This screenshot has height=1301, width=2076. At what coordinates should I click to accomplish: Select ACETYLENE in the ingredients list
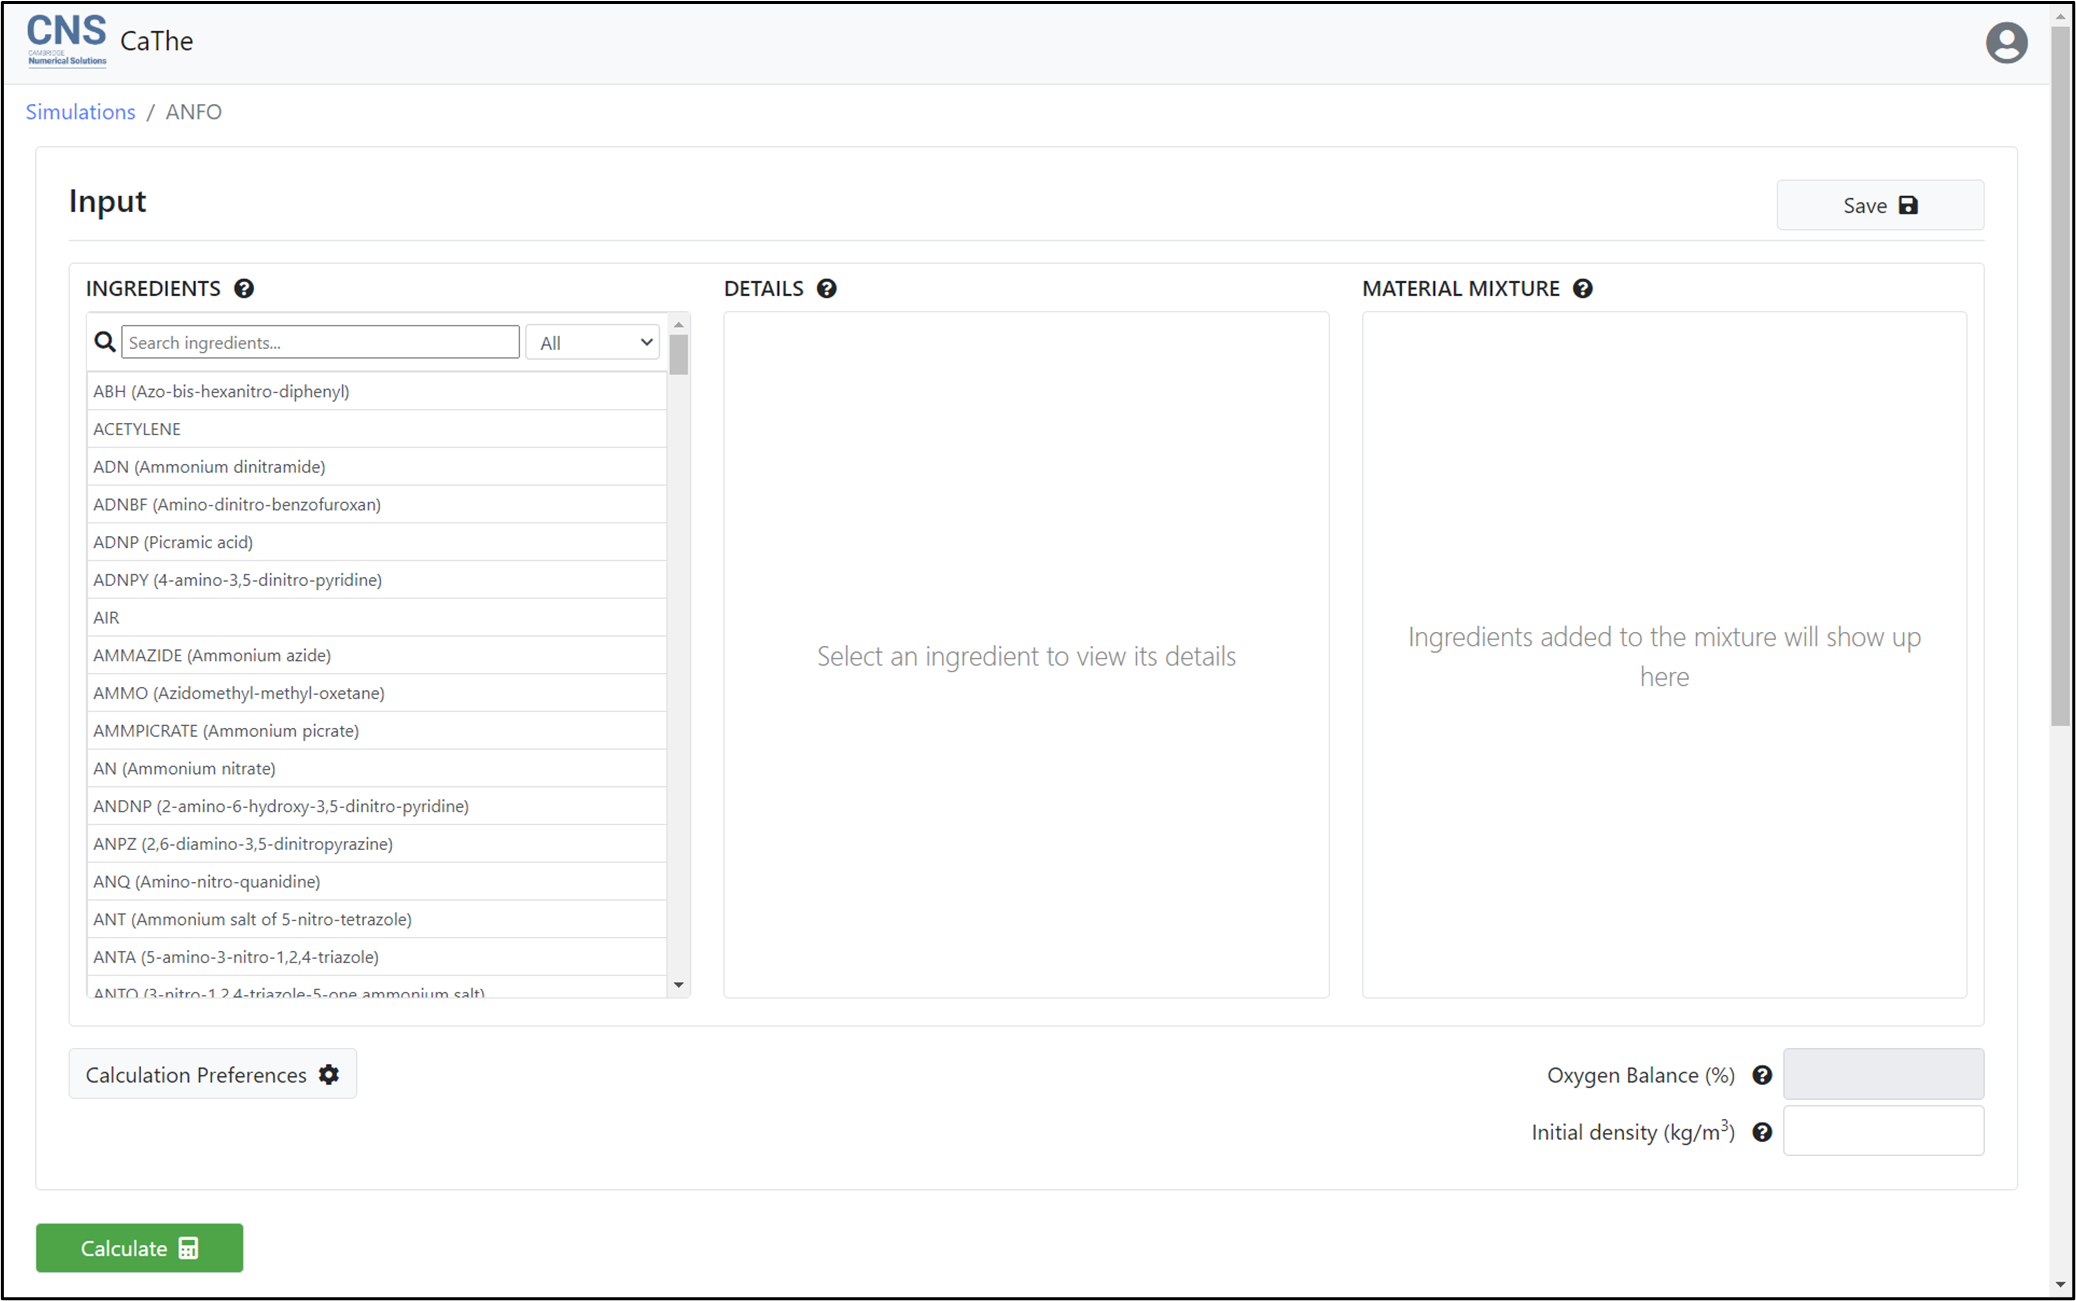[x=137, y=429]
